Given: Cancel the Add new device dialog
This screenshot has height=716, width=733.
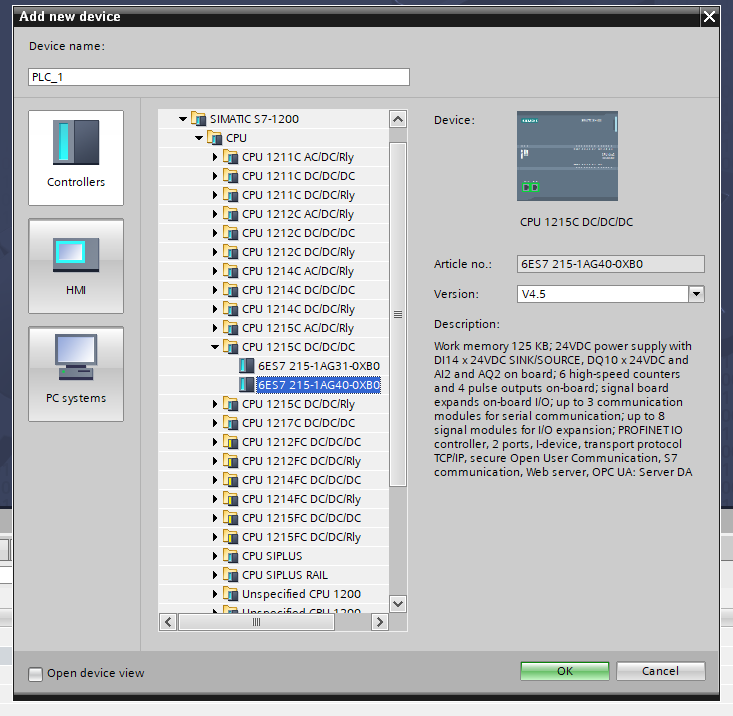Looking at the screenshot, I should 661,671.
